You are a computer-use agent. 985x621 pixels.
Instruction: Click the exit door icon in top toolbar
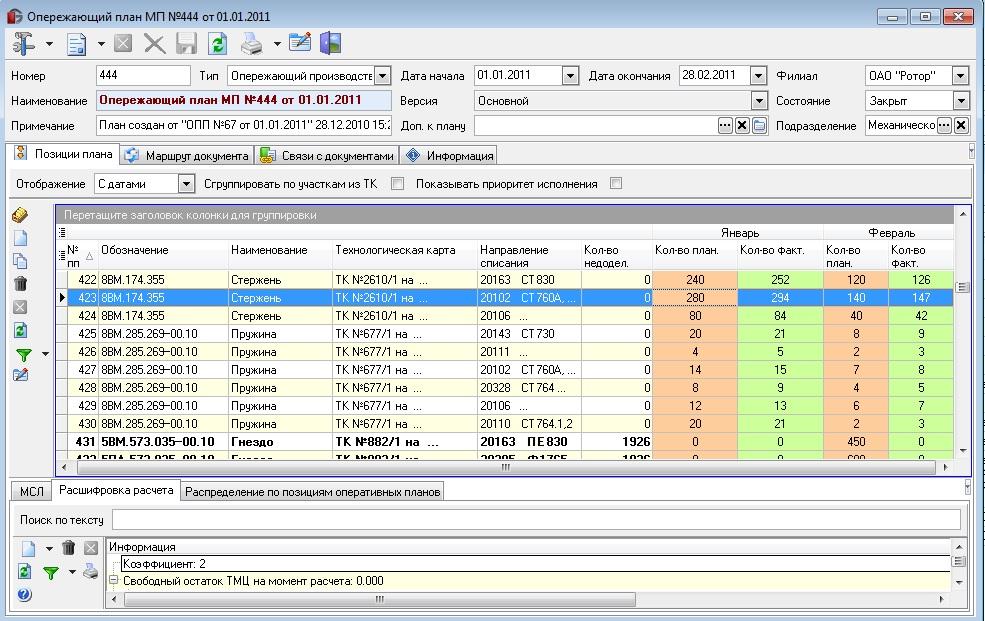coord(330,43)
